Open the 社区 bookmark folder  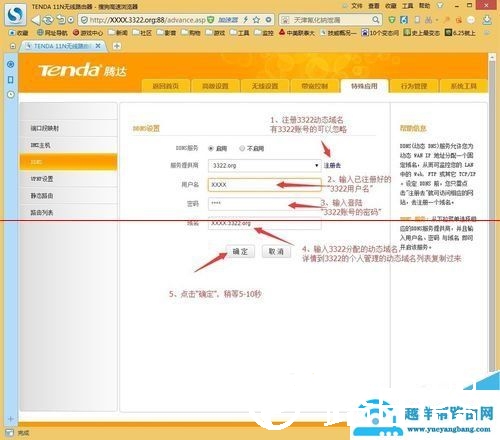point(142,33)
